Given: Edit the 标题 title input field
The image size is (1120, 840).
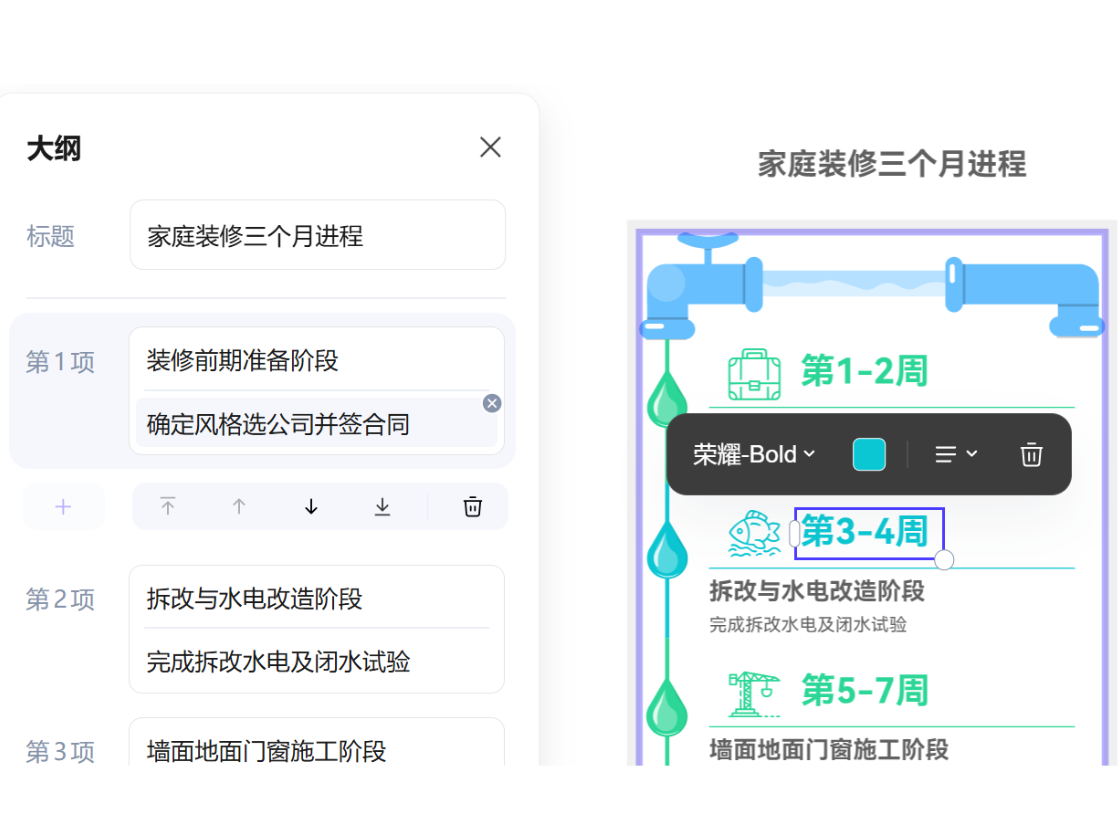Looking at the screenshot, I should pos(317,235).
